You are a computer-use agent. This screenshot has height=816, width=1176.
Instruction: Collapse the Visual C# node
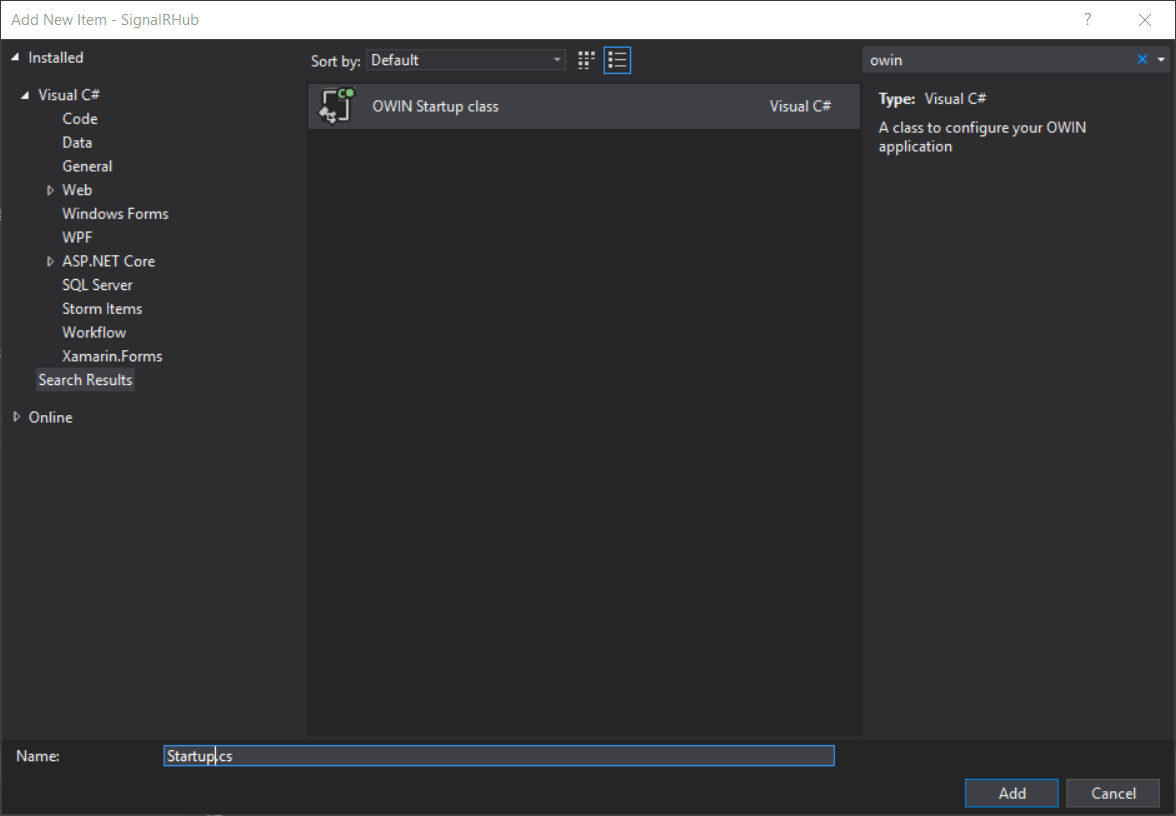pos(25,95)
